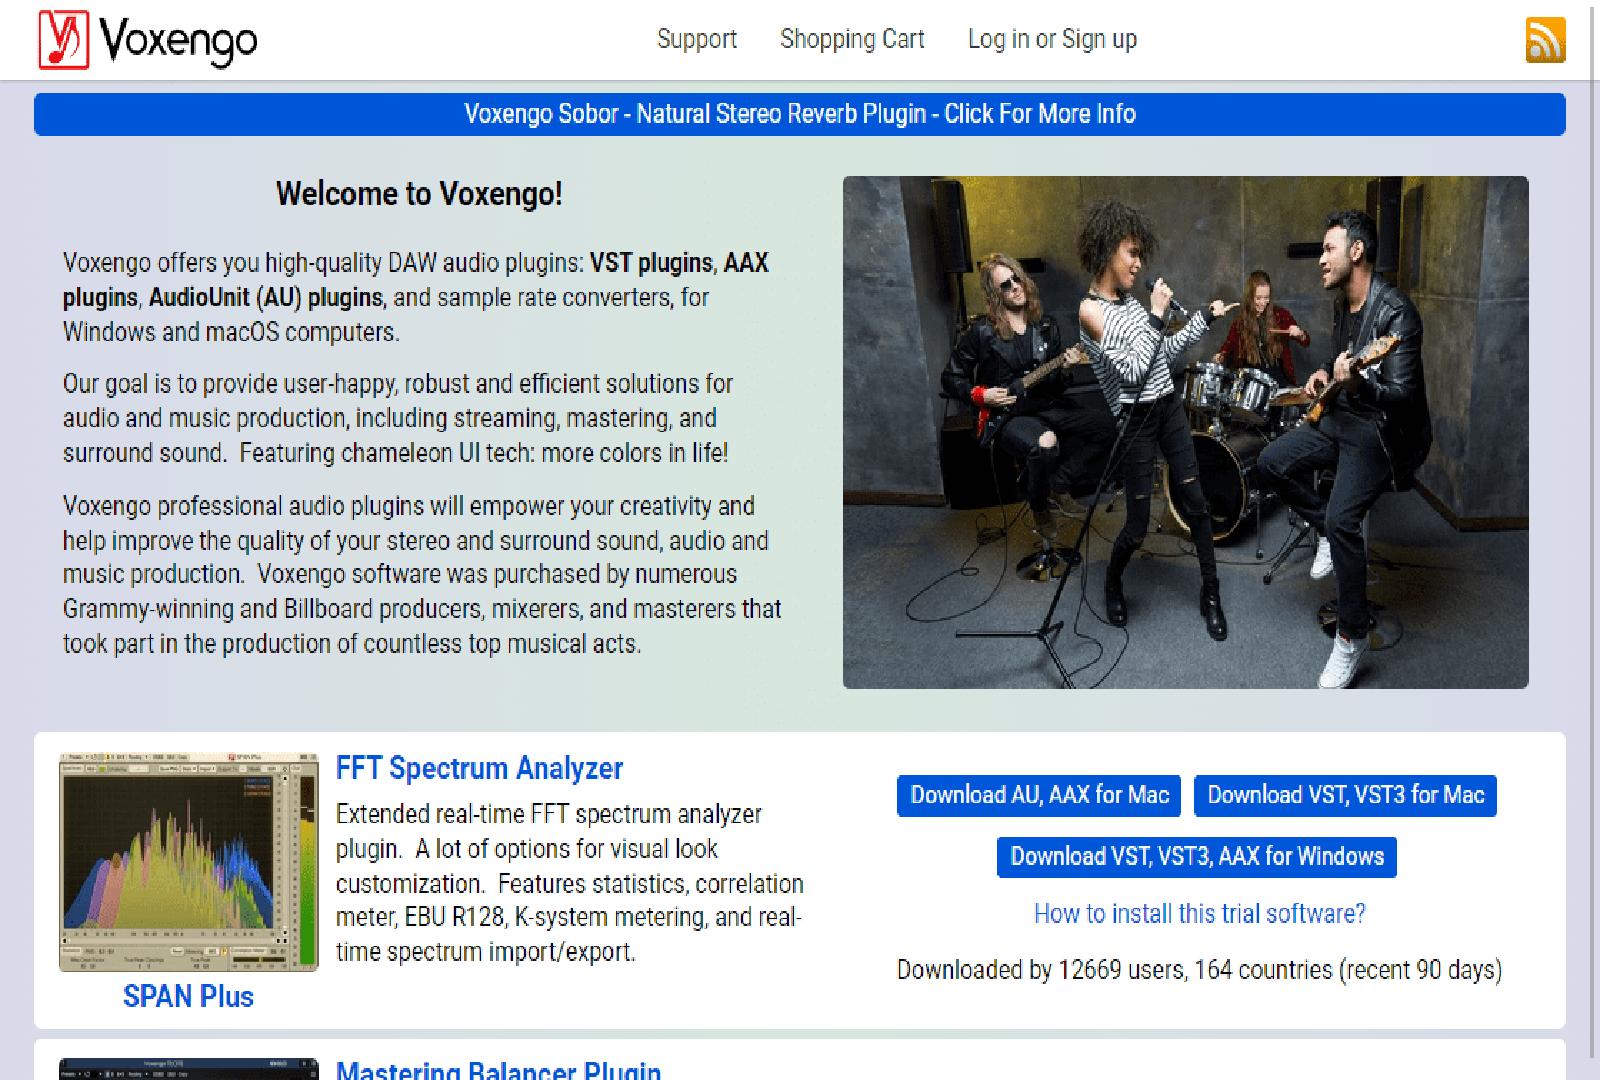Open the Voxengo Sobor reverb banner
The height and width of the screenshot is (1080, 1600).
pos(799,114)
